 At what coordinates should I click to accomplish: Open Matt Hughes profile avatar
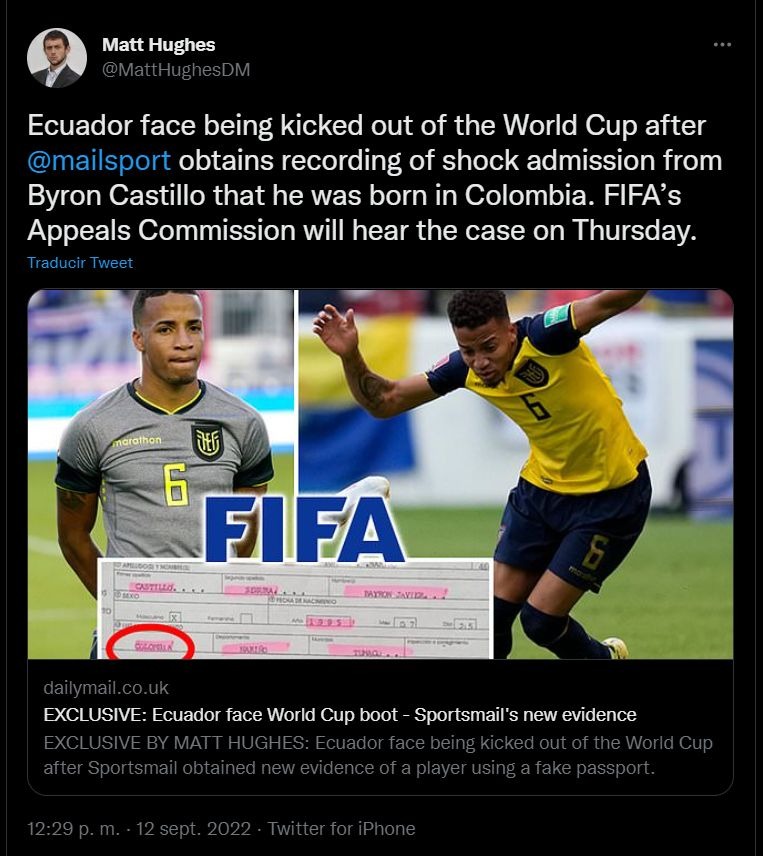pos(57,58)
